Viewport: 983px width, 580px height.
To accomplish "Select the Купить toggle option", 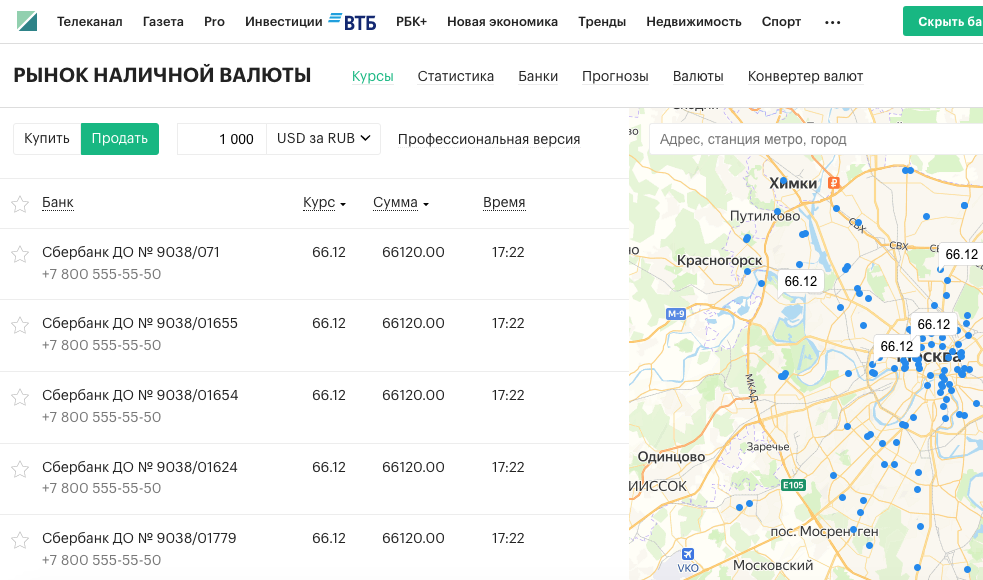I will coord(47,139).
